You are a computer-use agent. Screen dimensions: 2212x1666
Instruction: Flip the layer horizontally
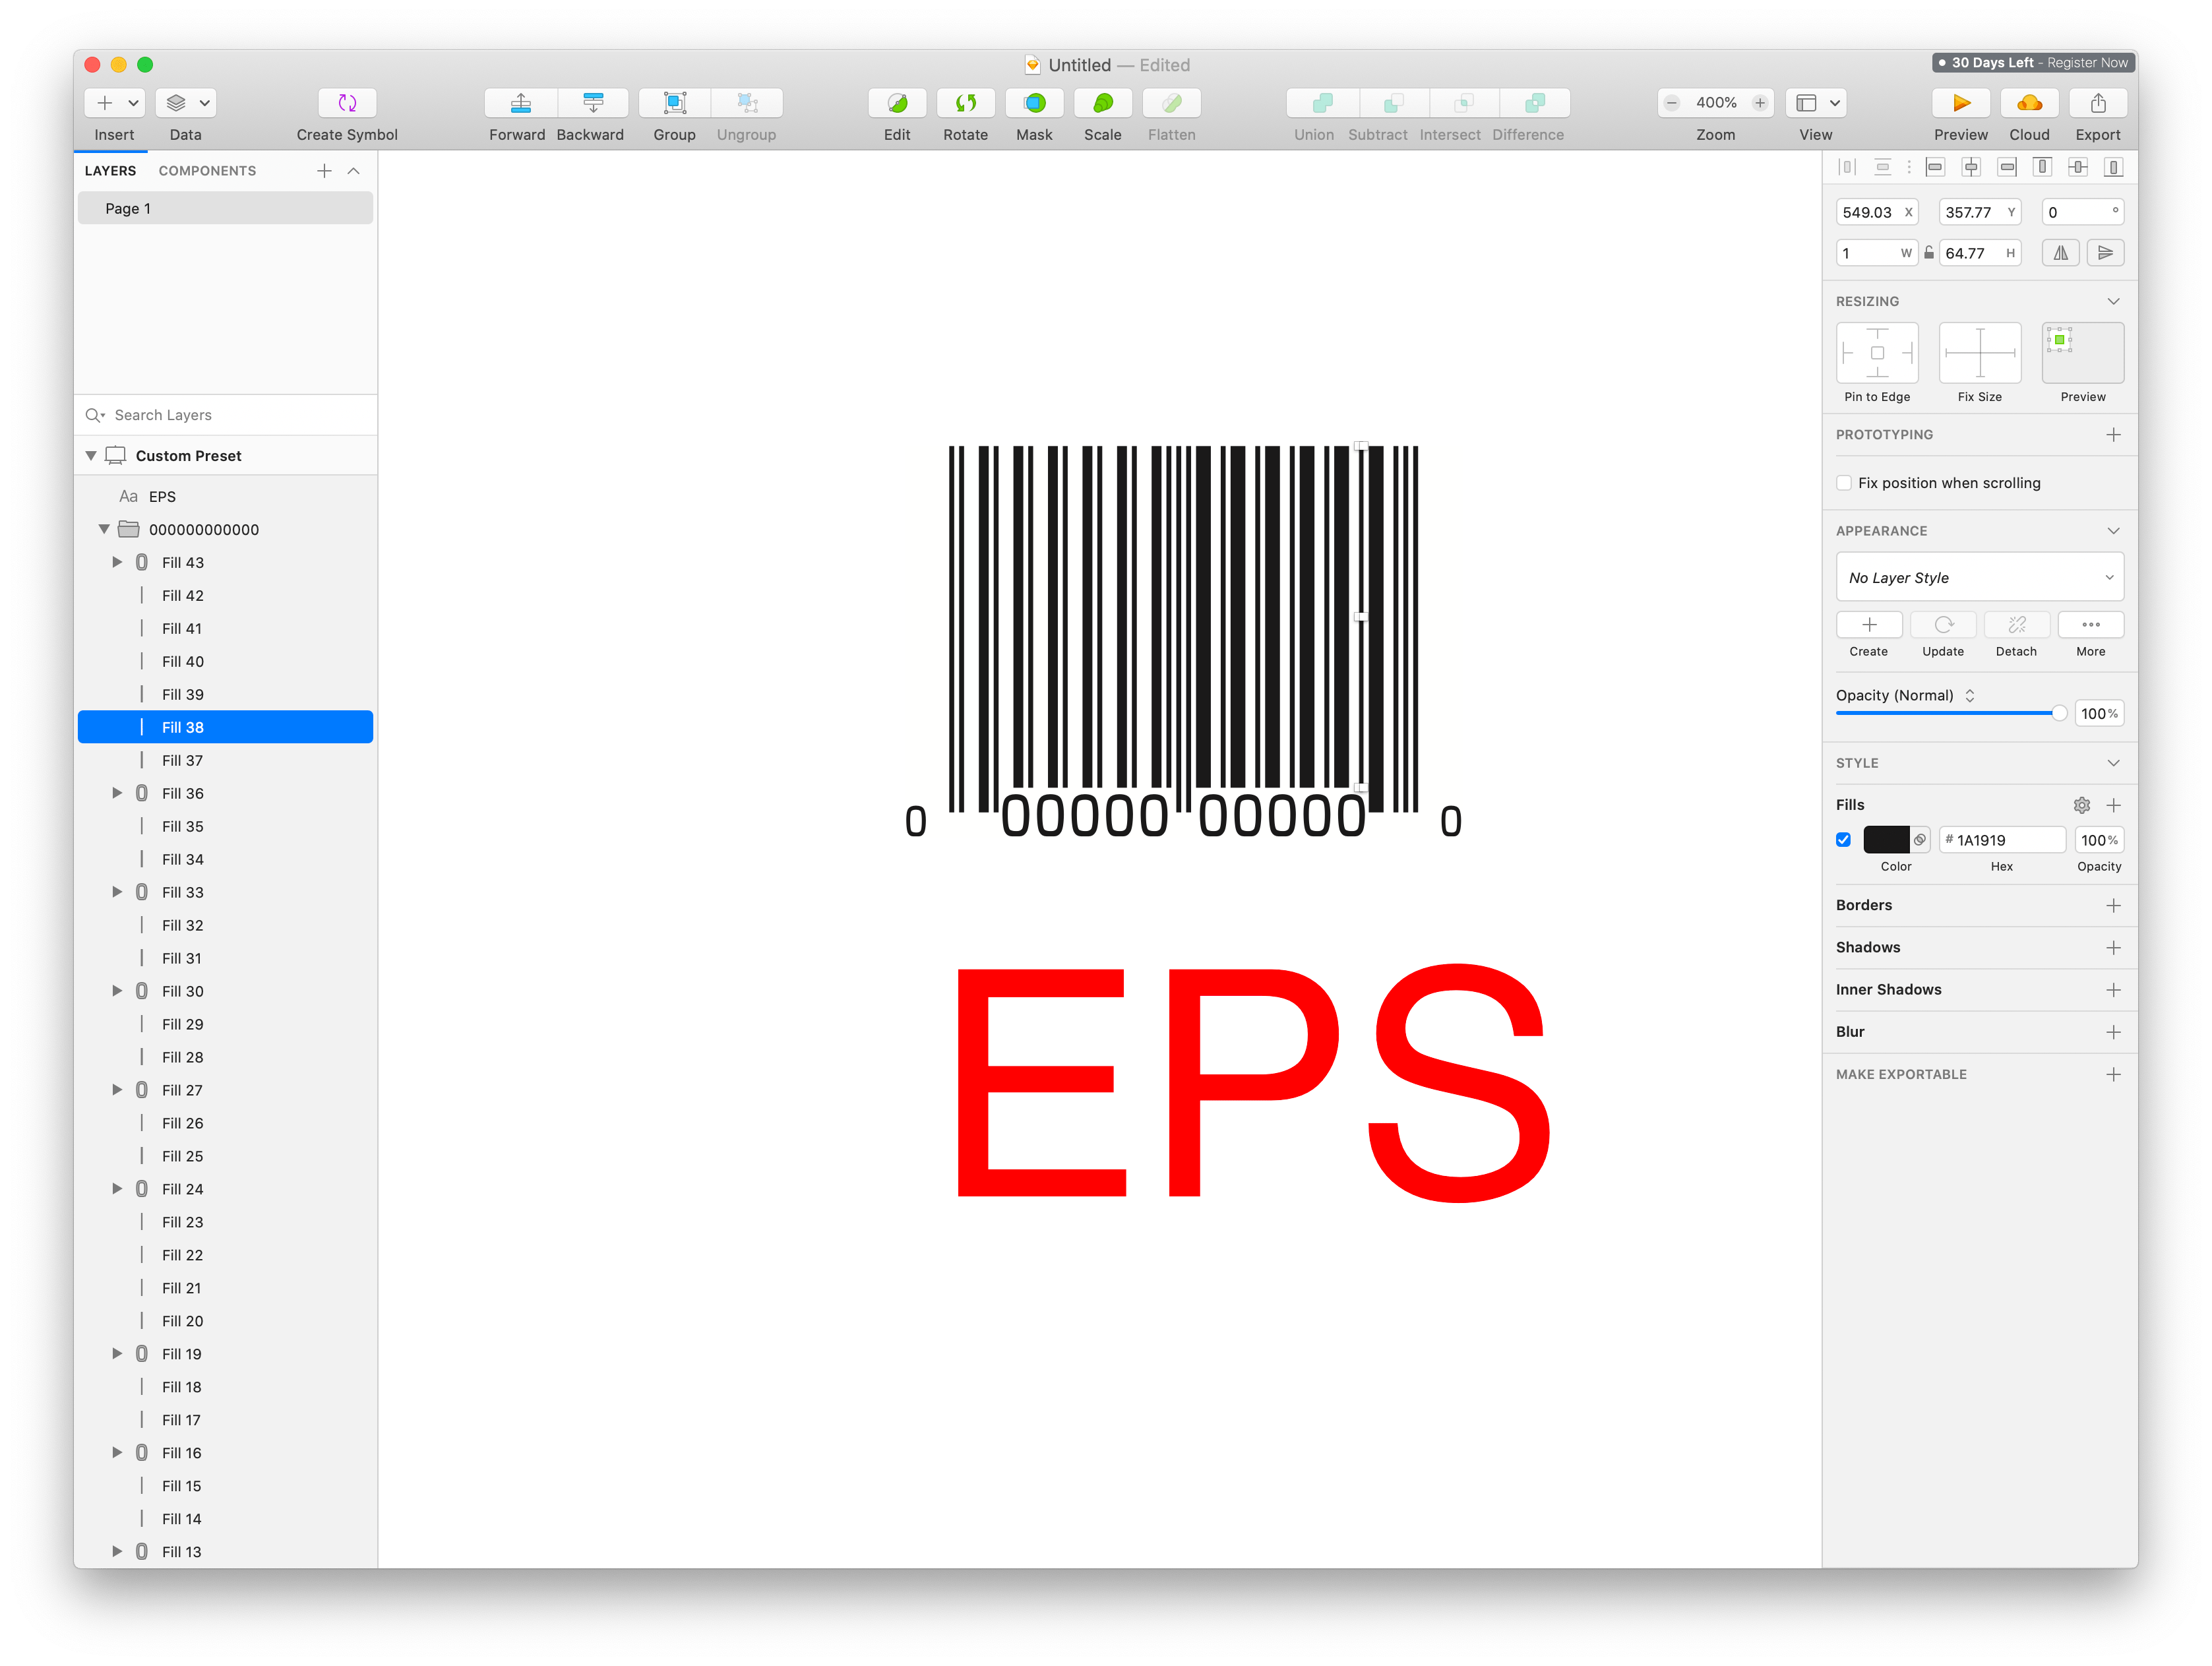tap(2061, 253)
